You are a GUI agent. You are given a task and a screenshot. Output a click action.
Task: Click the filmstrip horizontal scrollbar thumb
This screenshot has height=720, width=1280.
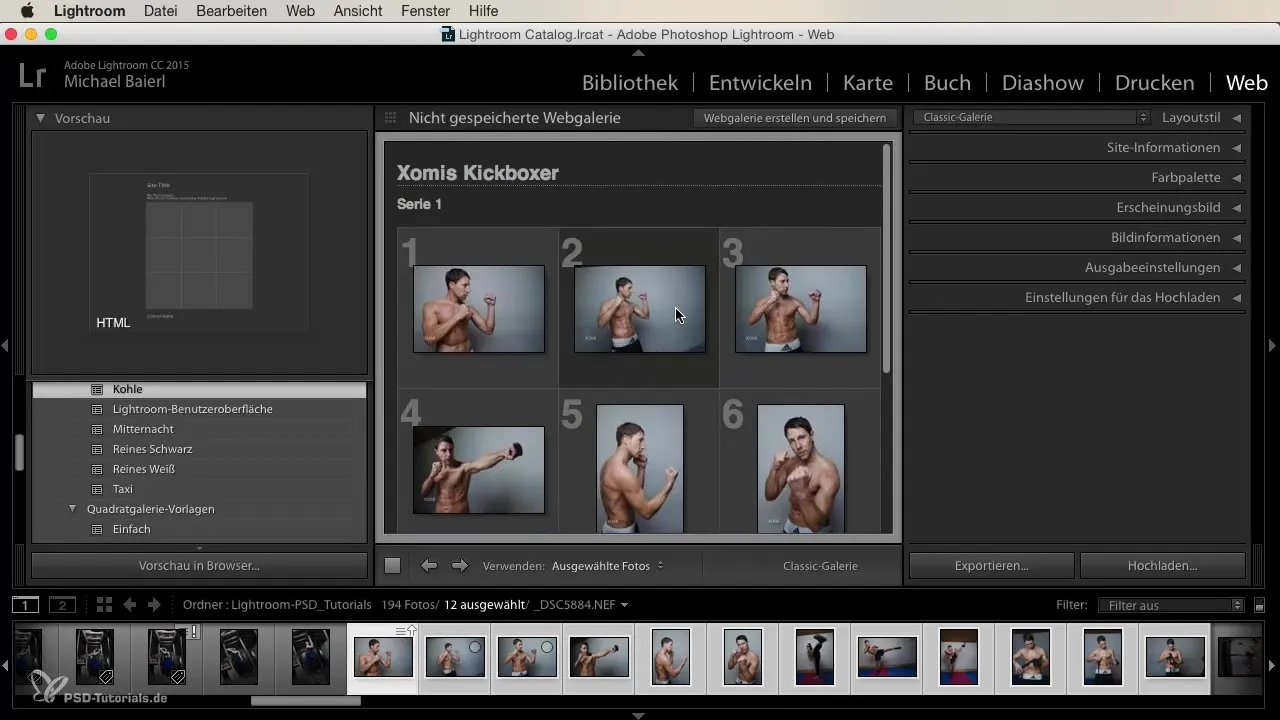pos(305,701)
